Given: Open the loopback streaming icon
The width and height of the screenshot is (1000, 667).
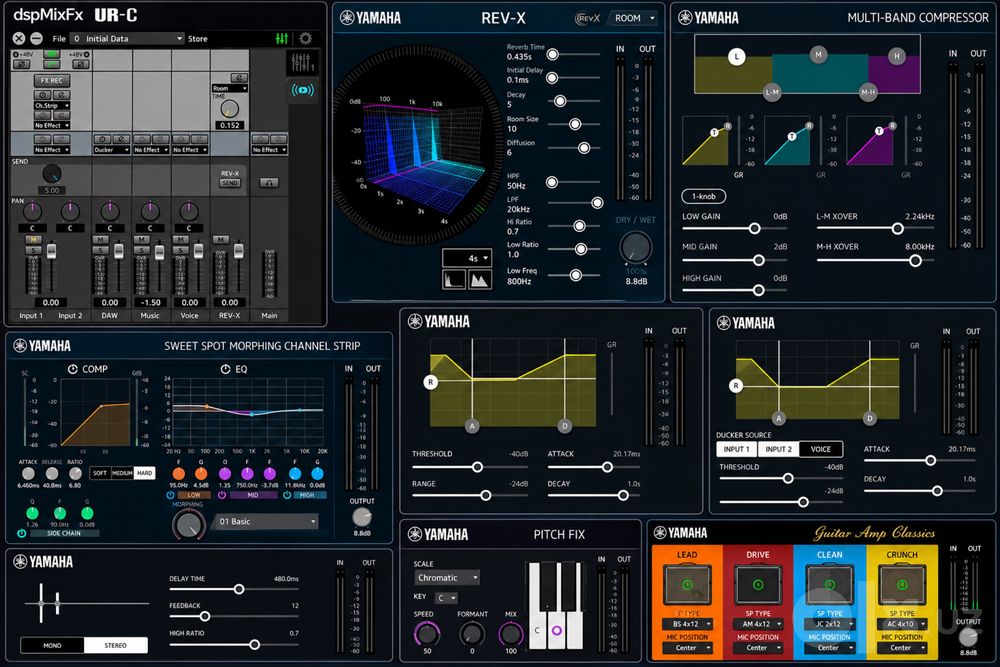Looking at the screenshot, I should tap(302, 90).
